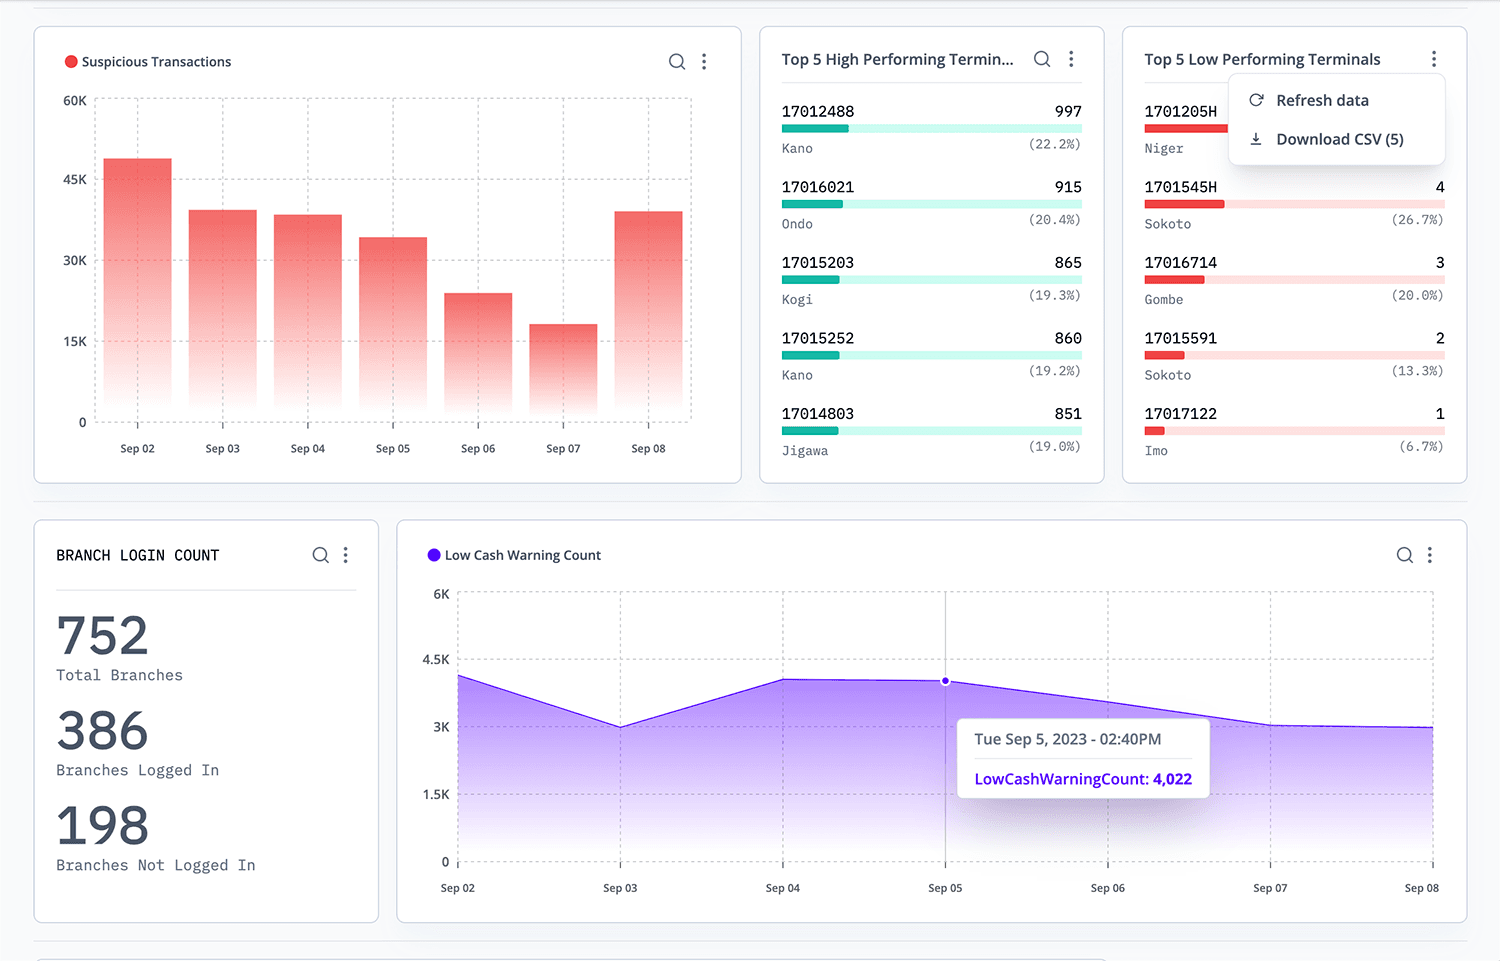
Task: Click the Sep 08 bar in Suspicious Transactions
Action: (x=648, y=317)
